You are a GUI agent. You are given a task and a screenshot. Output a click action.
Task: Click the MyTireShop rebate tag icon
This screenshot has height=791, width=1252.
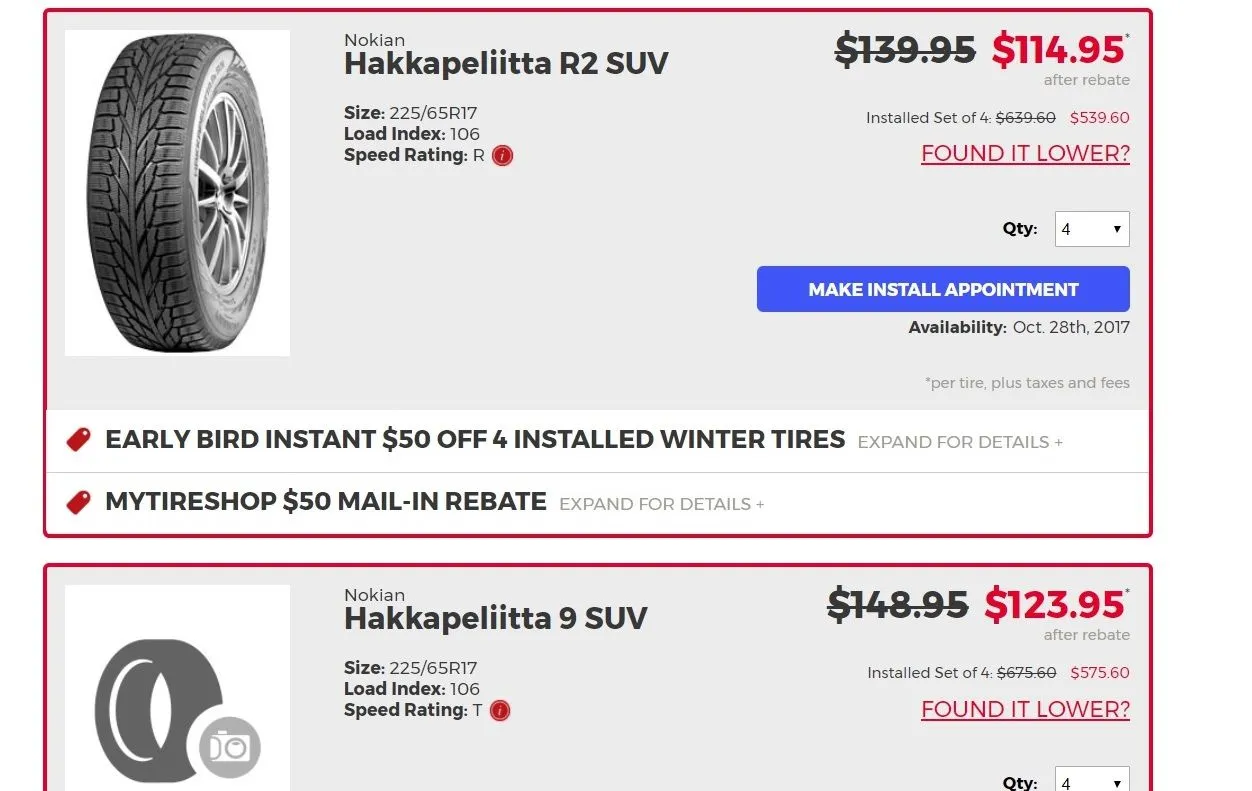click(78, 502)
